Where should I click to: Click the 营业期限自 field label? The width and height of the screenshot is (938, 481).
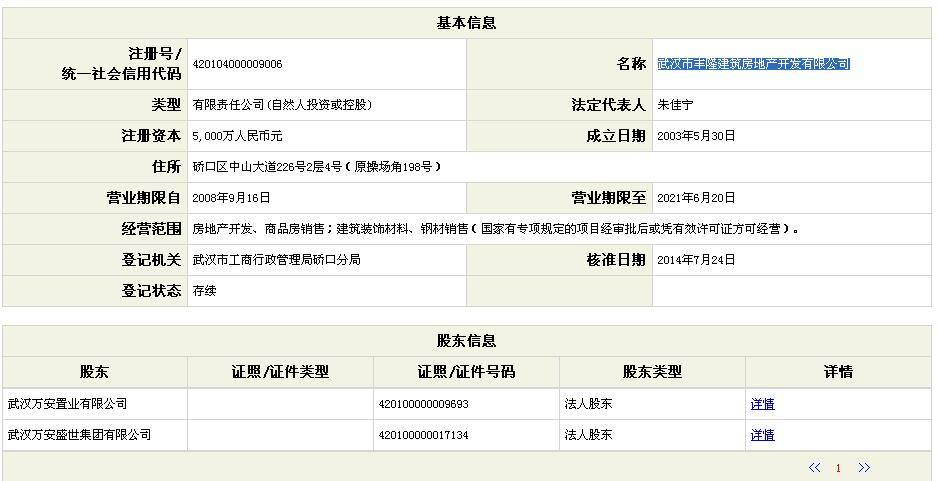144,198
